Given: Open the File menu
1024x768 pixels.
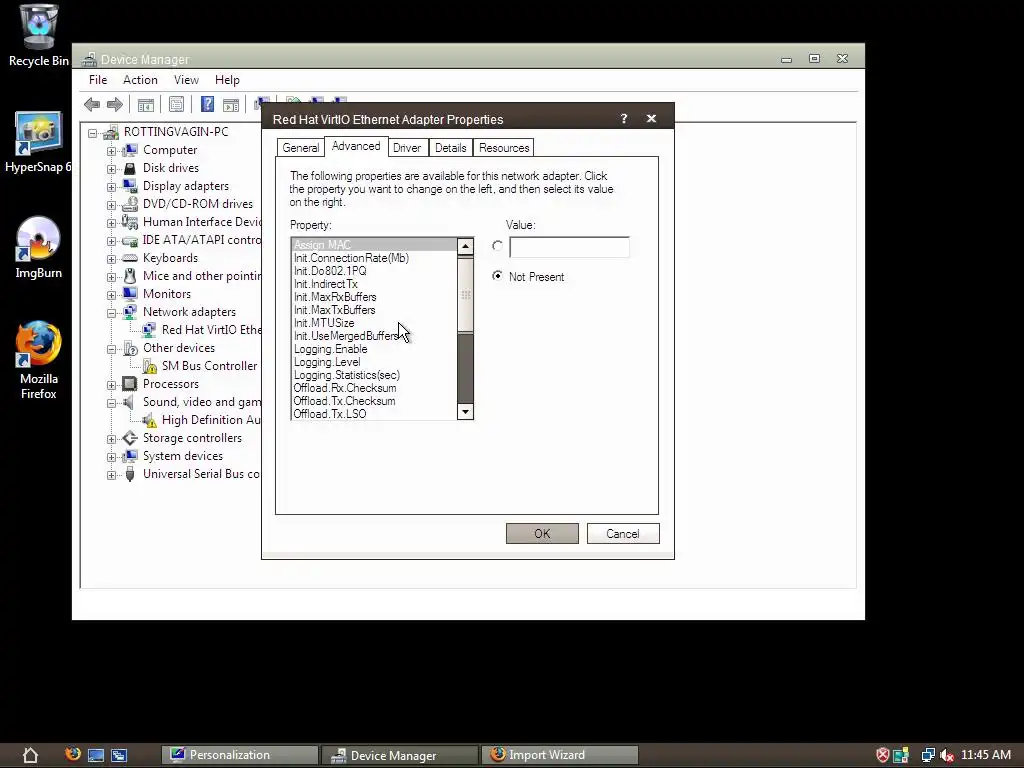Looking at the screenshot, I should [98, 80].
